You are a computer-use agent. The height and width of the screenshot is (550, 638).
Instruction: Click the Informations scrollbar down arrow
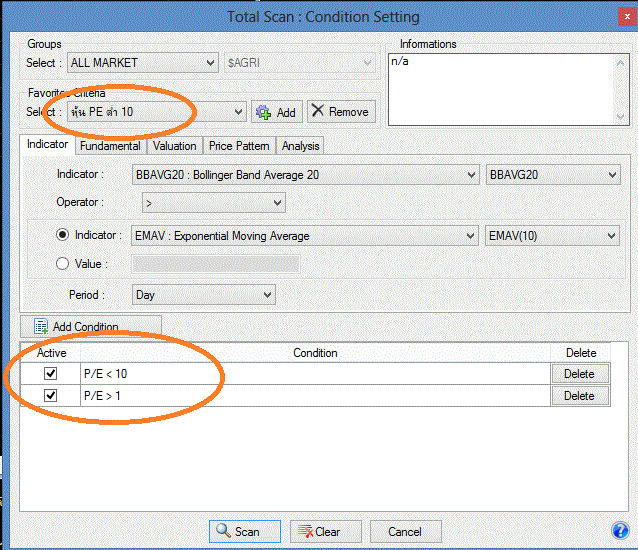pyautogui.click(x=621, y=116)
